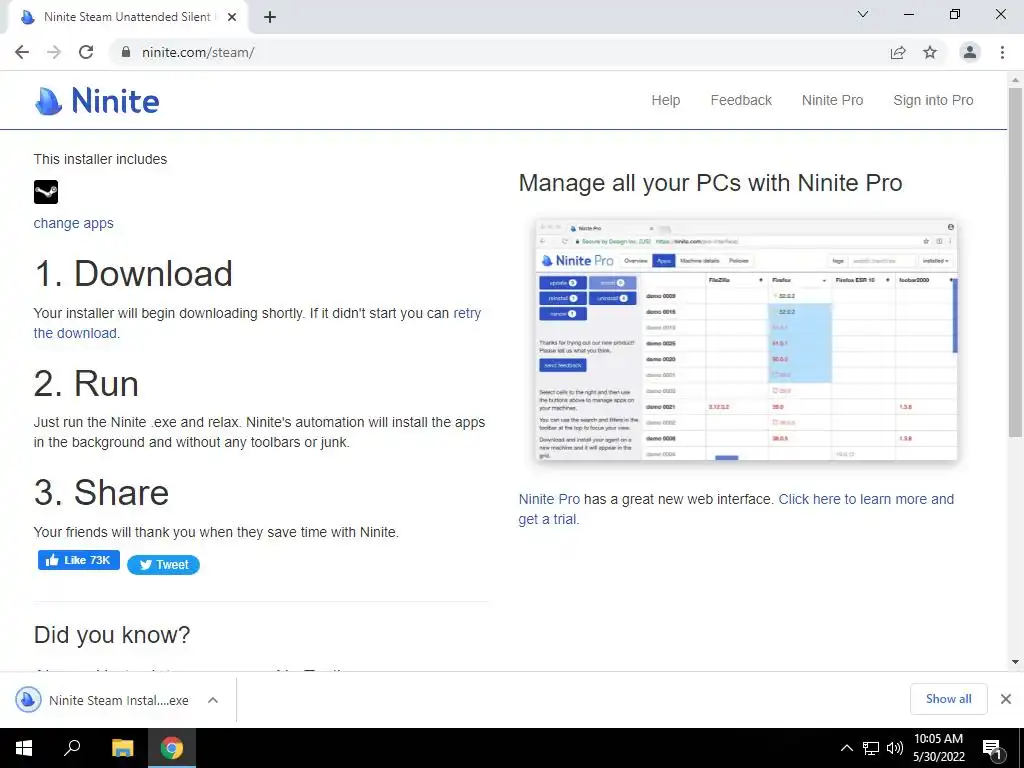Click the scrollbar up arrow

tap(1015, 79)
